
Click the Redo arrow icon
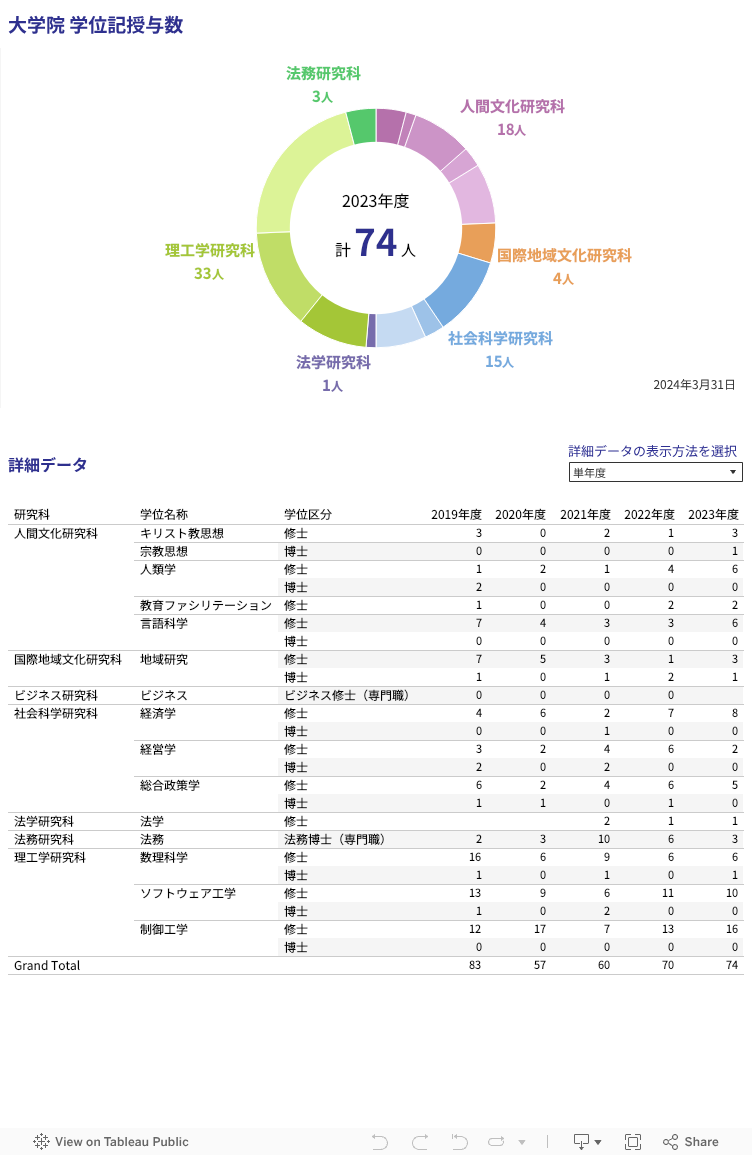[420, 1142]
